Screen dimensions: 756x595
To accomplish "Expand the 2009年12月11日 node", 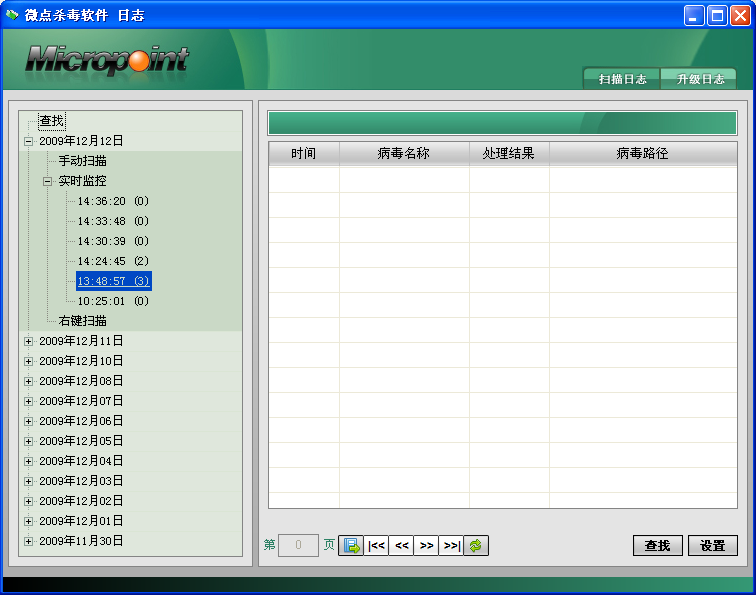I will coord(28,341).
